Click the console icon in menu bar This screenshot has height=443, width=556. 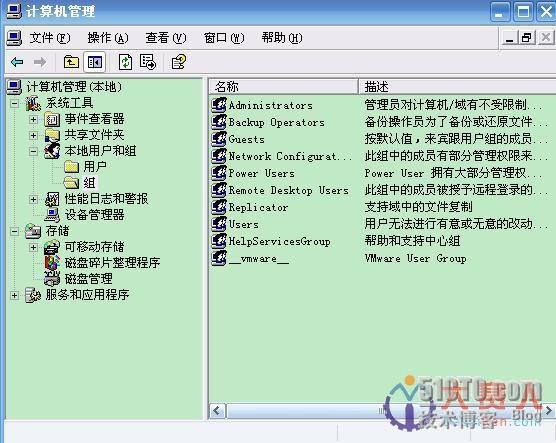14,38
